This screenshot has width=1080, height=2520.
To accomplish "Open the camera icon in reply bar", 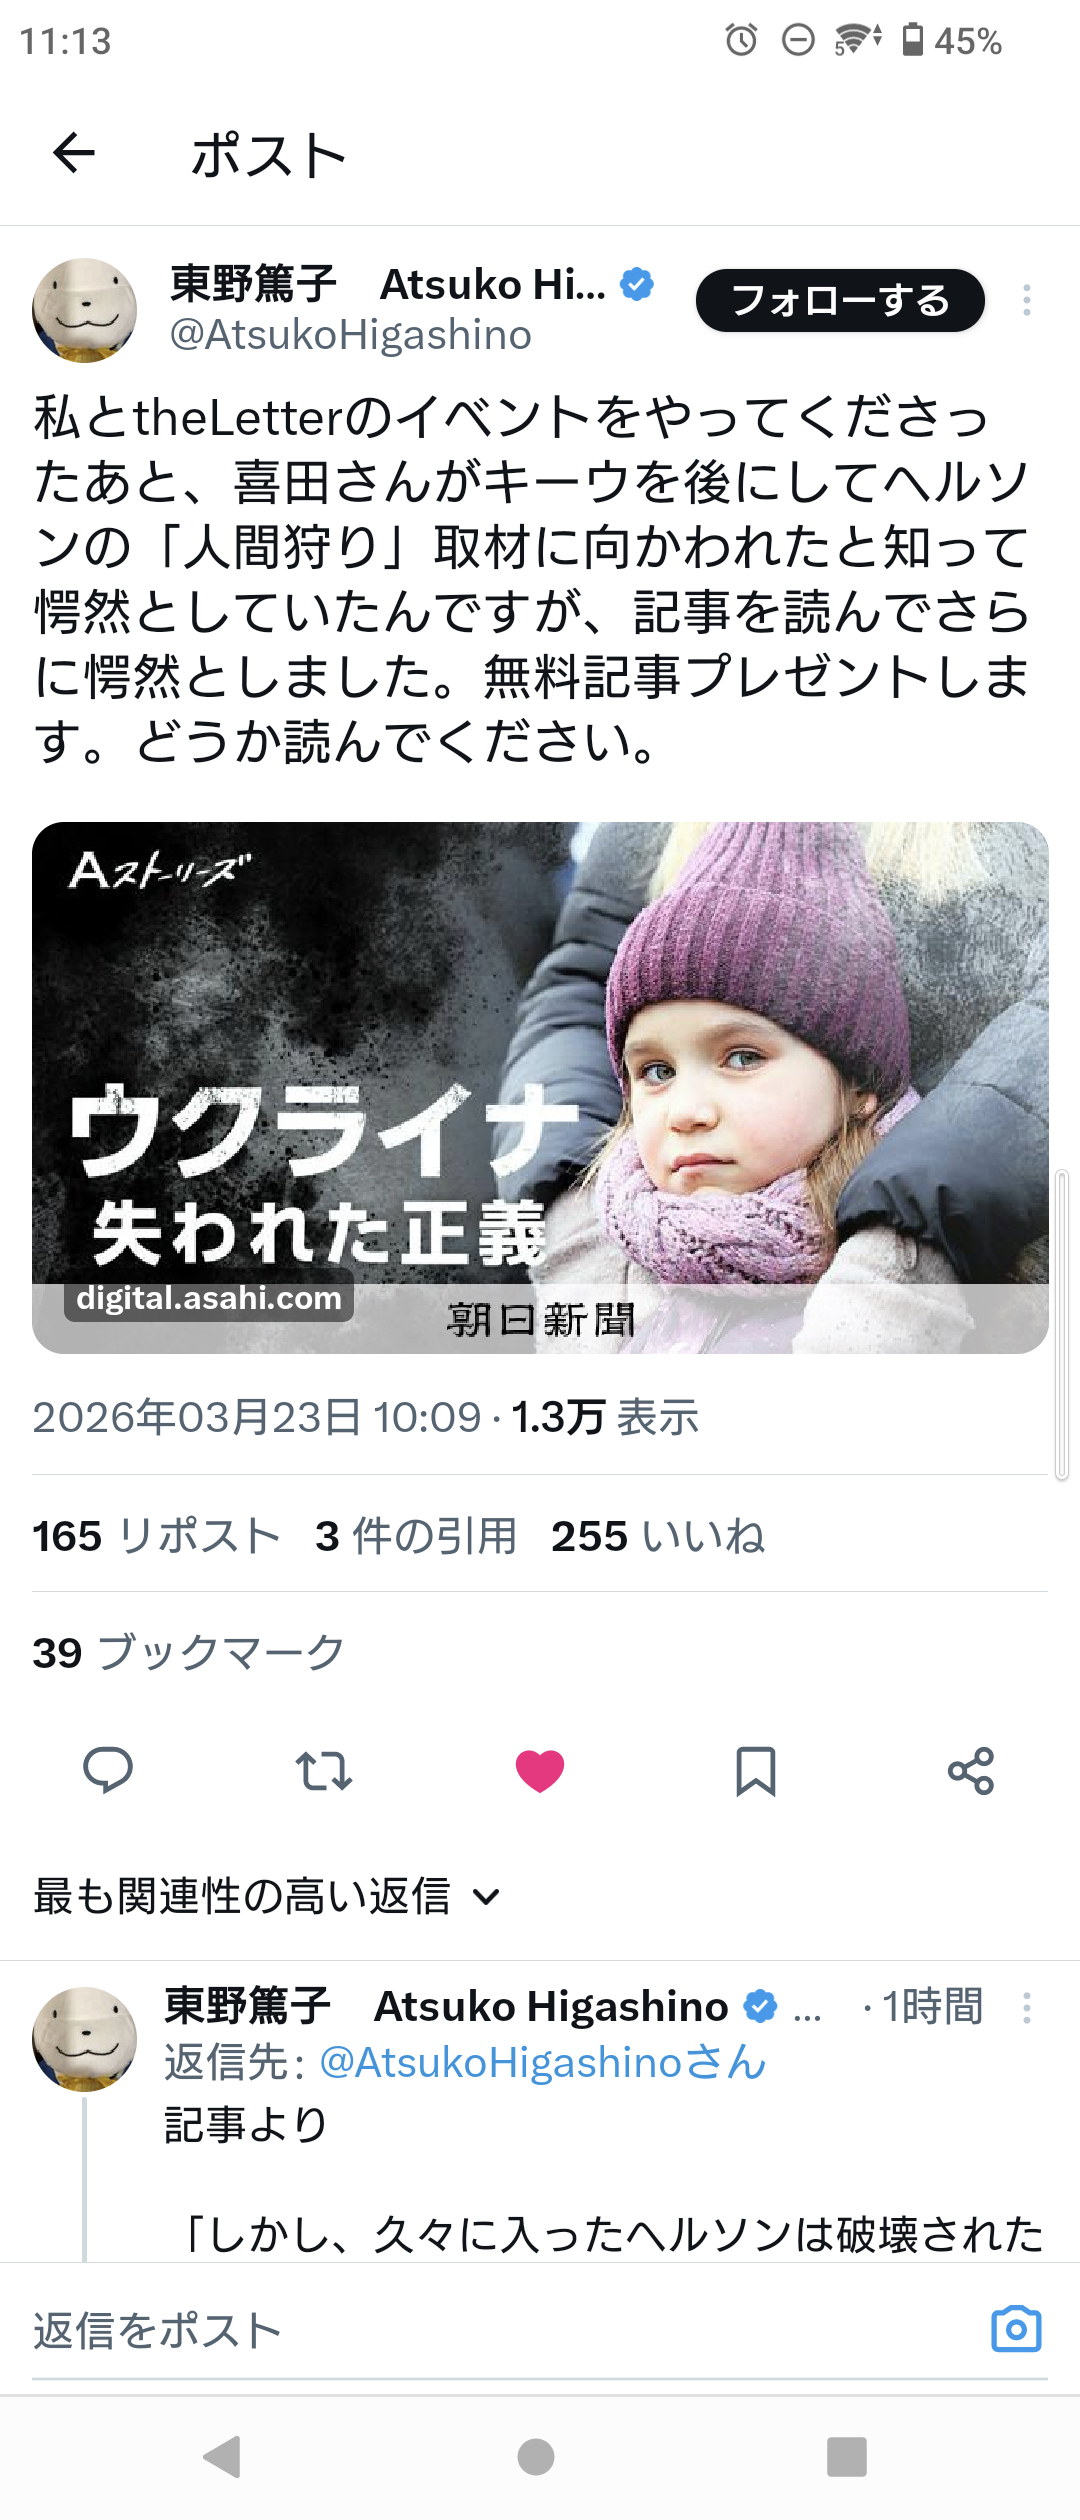I will point(1016,2329).
